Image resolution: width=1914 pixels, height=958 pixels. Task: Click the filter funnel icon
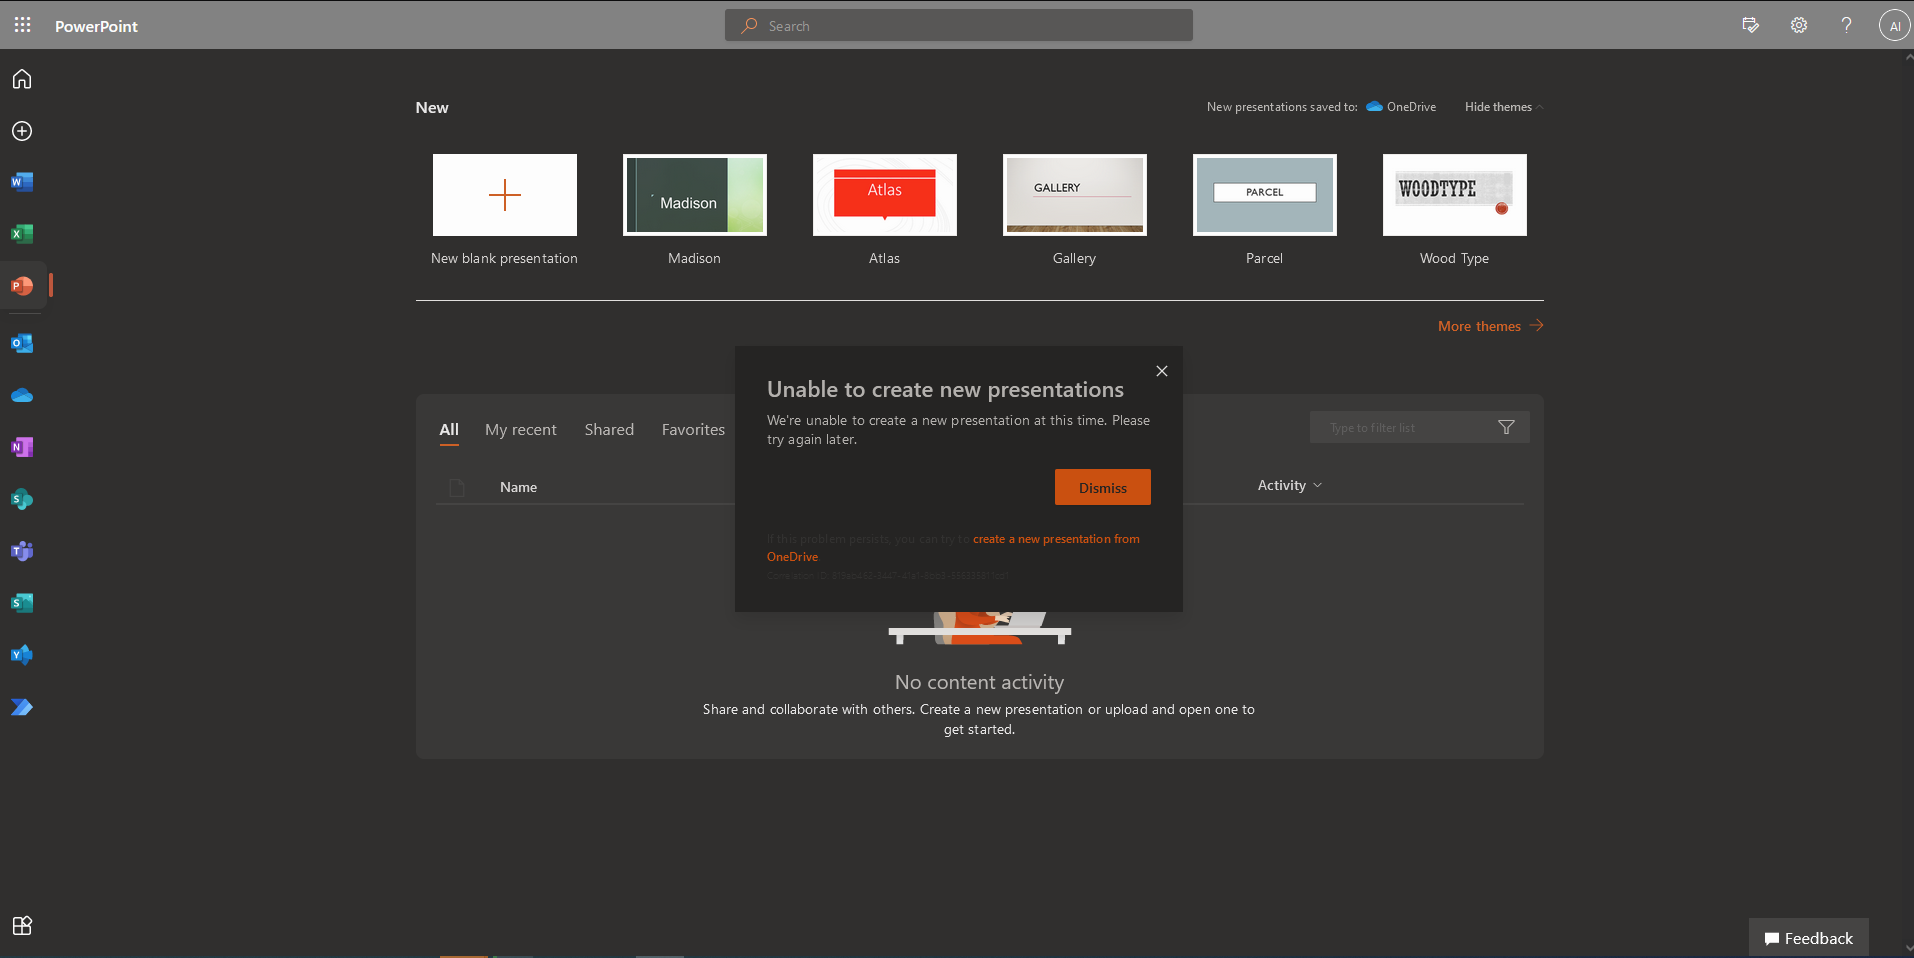coord(1506,428)
